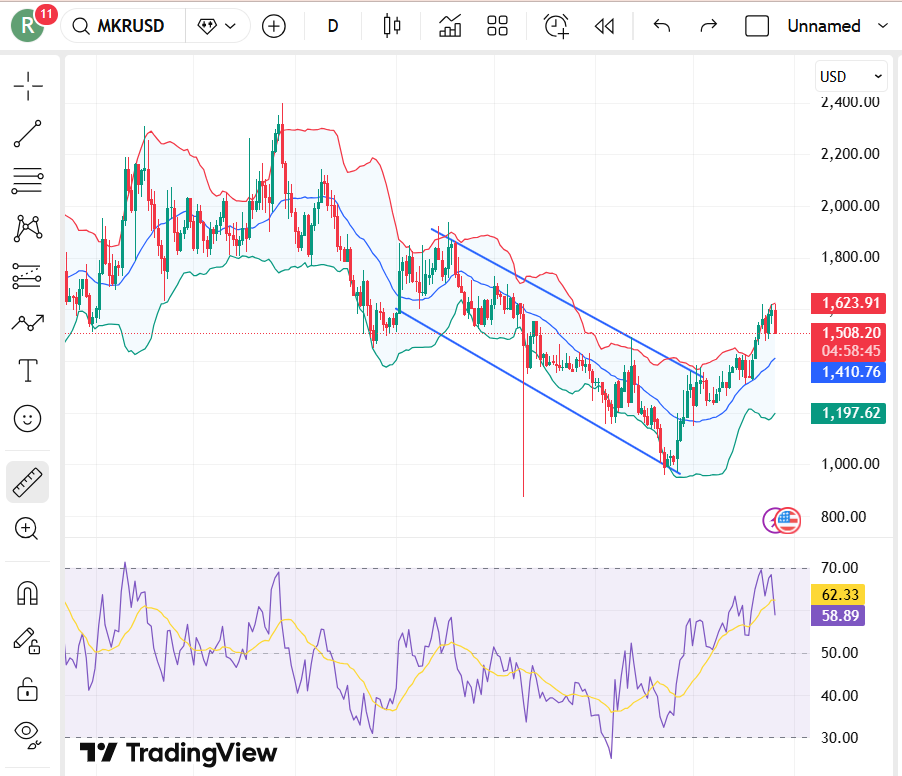Activate the Zoom In tool

(28, 529)
